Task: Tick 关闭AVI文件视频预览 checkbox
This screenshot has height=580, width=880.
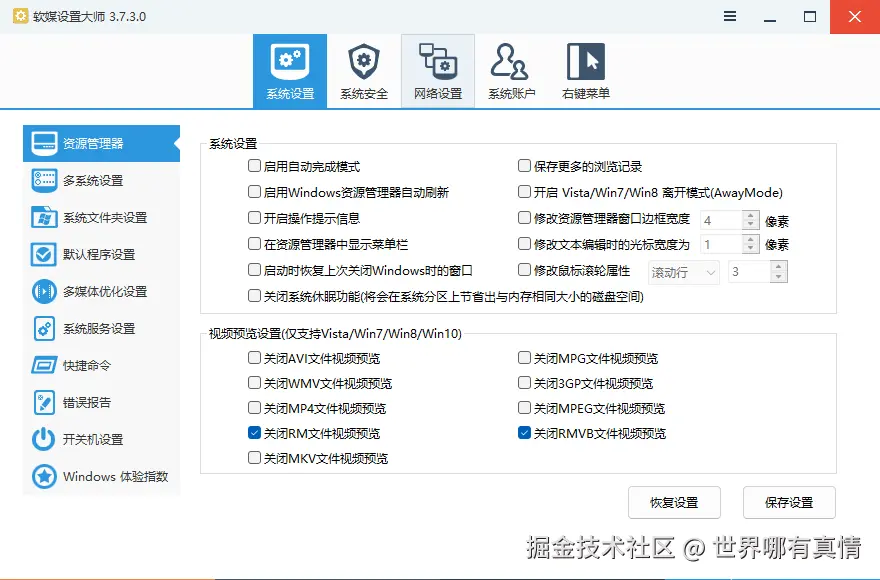Action: click(x=254, y=358)
